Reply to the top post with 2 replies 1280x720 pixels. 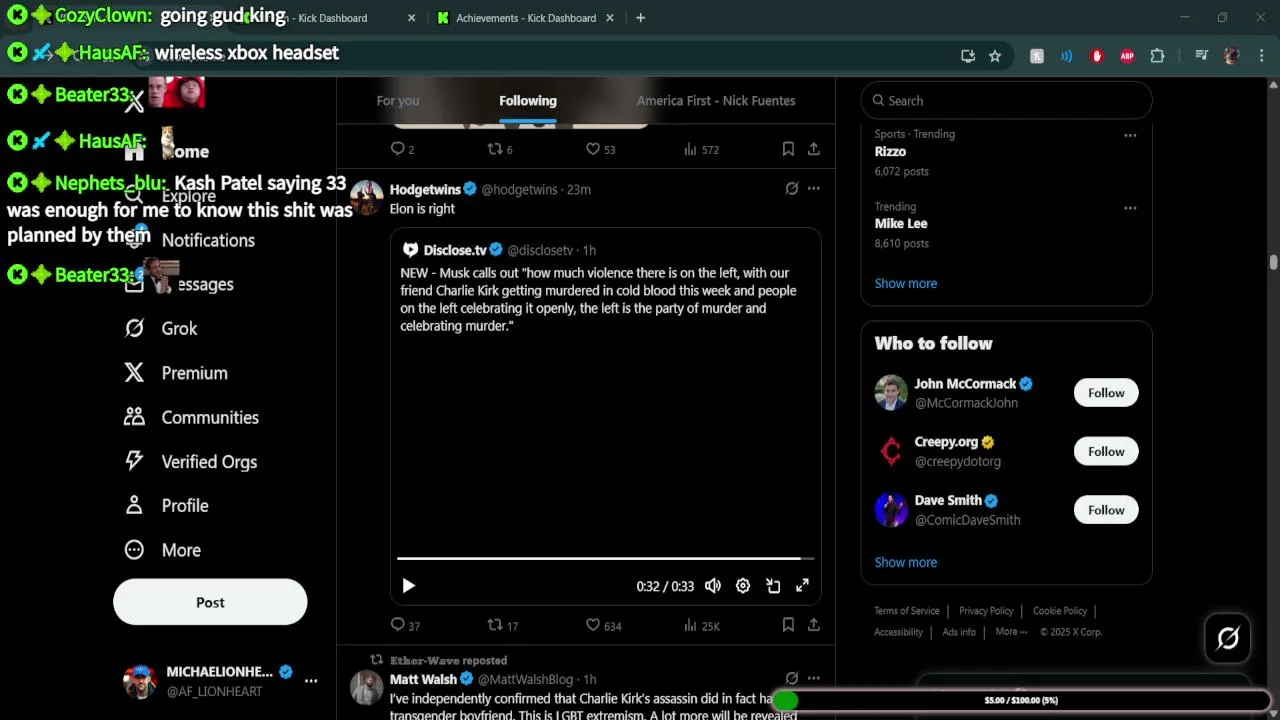(402, 149)
